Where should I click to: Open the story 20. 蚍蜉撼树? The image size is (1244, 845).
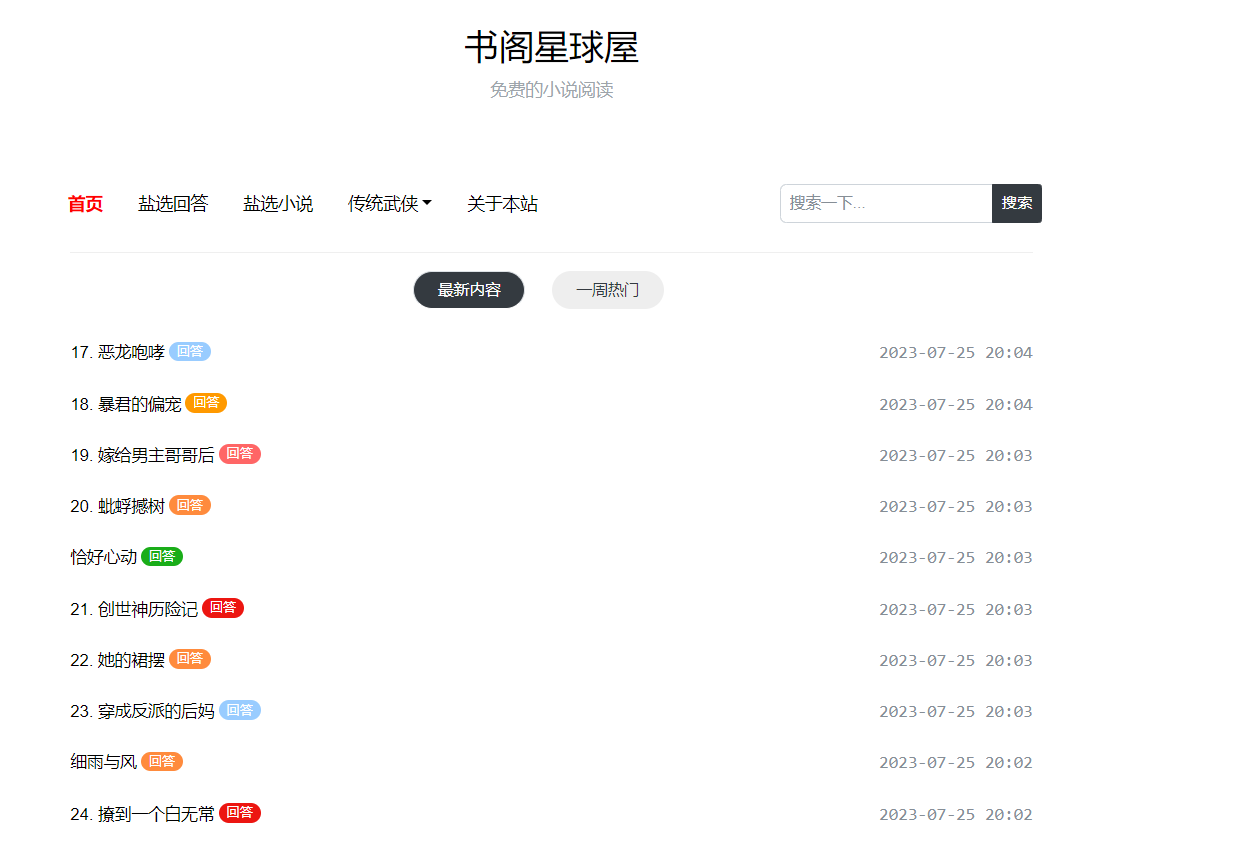coord(118,506)
